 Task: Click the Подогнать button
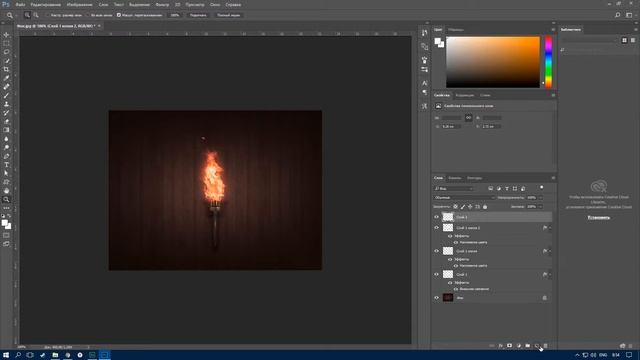click(x=198, y=15)
